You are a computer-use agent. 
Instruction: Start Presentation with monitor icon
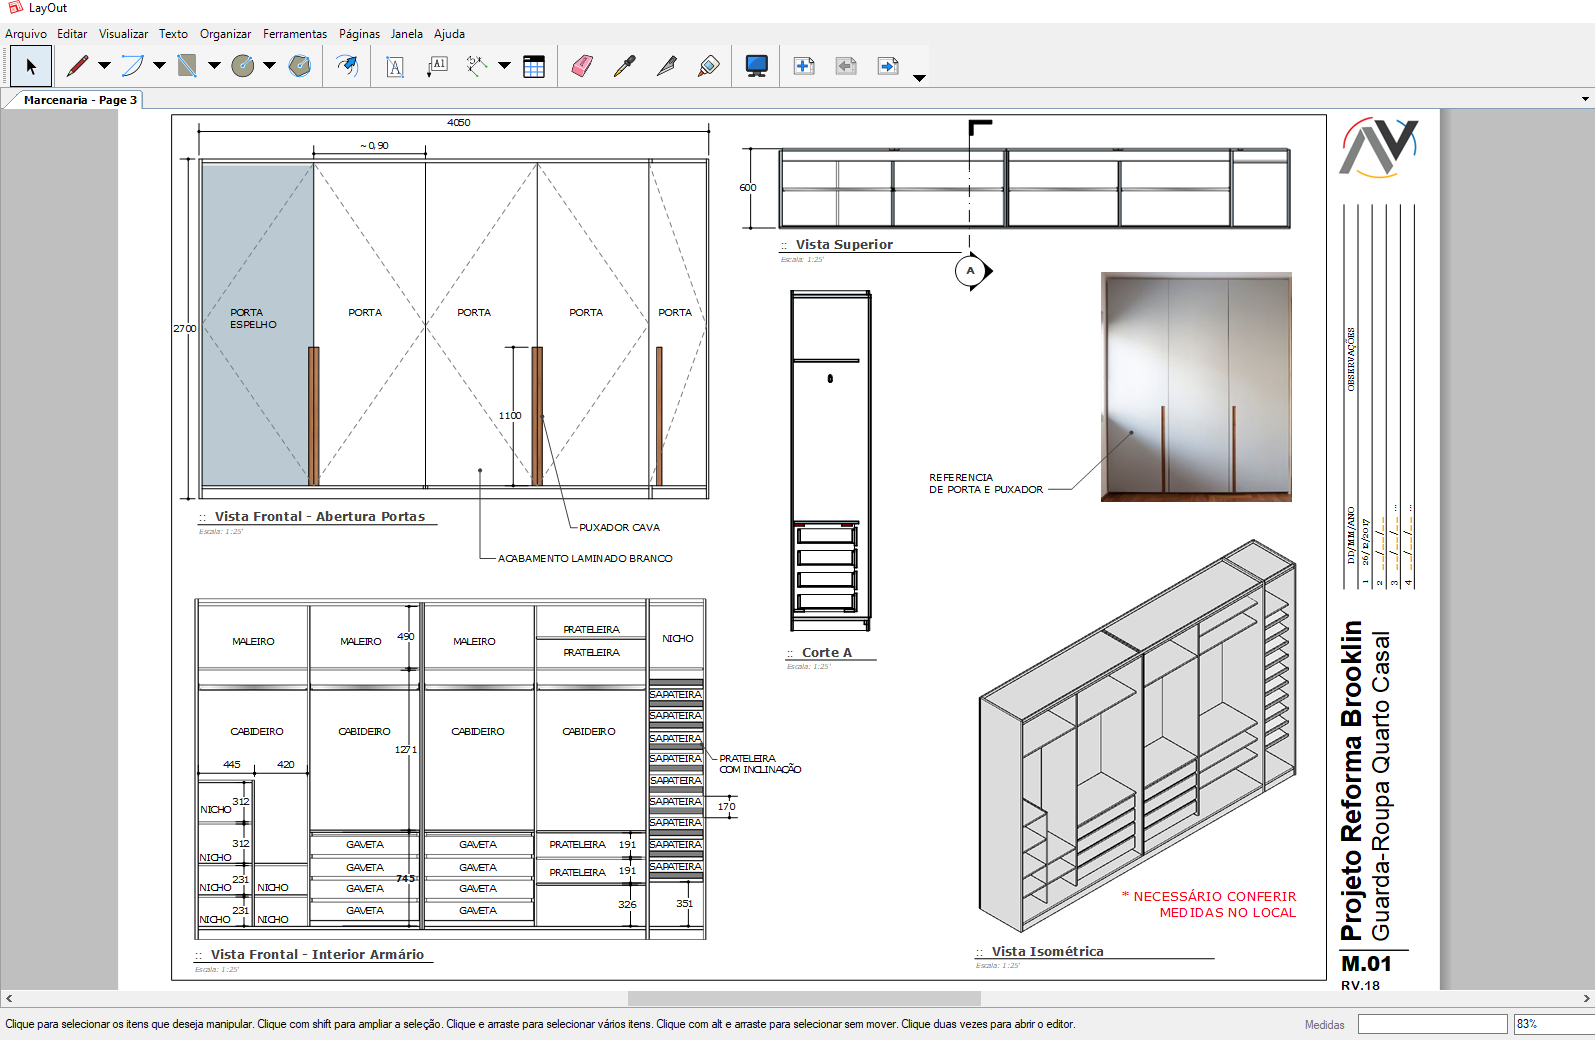pyautogui.click(x=757, y=66)
